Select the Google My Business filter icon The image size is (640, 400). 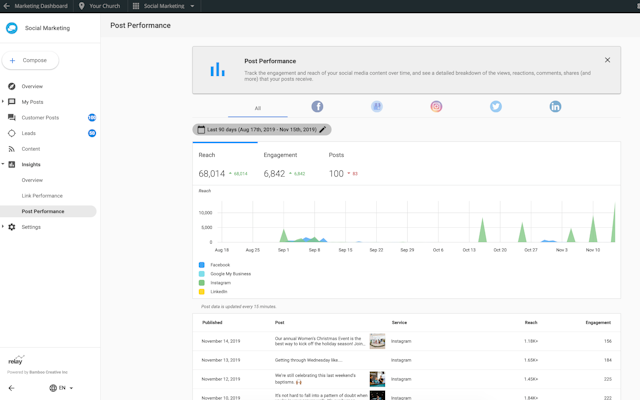pyautogui.click(x=377, y=106)
